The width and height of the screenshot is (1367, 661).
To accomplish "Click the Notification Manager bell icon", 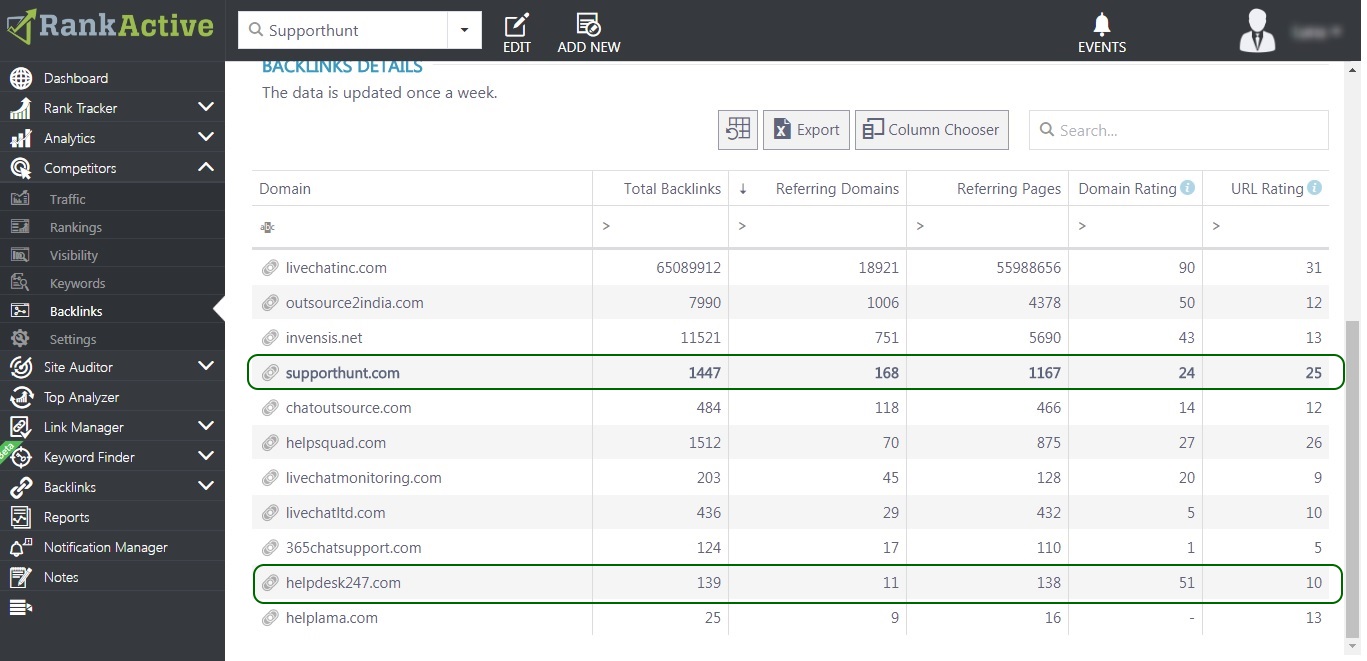I will (x=20, y=547).
